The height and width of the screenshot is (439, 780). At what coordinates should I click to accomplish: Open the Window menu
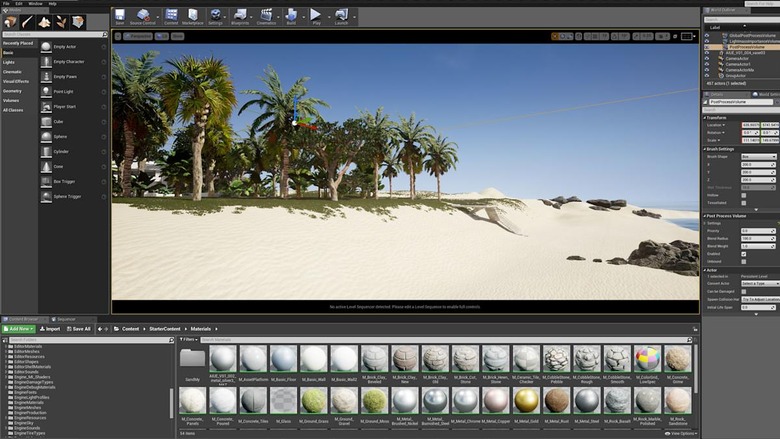35,3
